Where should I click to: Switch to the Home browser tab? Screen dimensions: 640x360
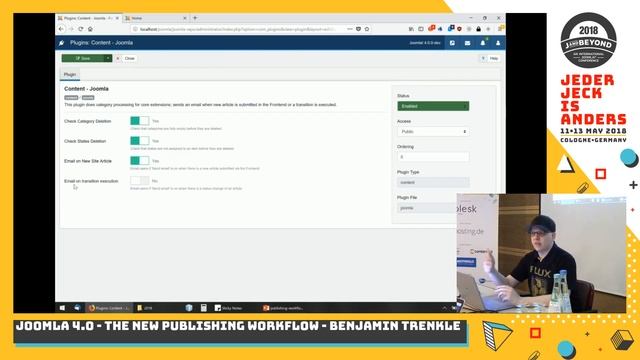(x=156, y=18)
